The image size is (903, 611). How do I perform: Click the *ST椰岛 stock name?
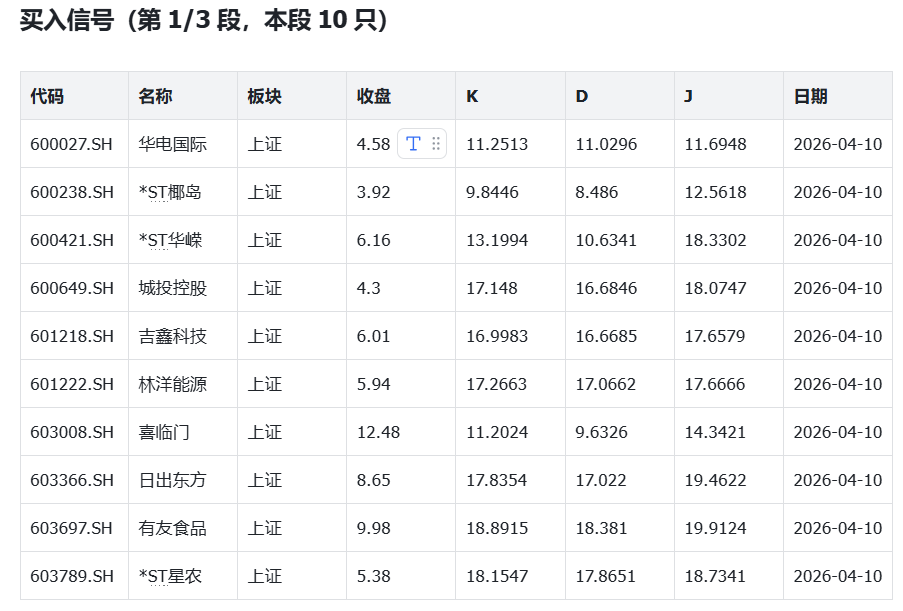coord(170,192)
